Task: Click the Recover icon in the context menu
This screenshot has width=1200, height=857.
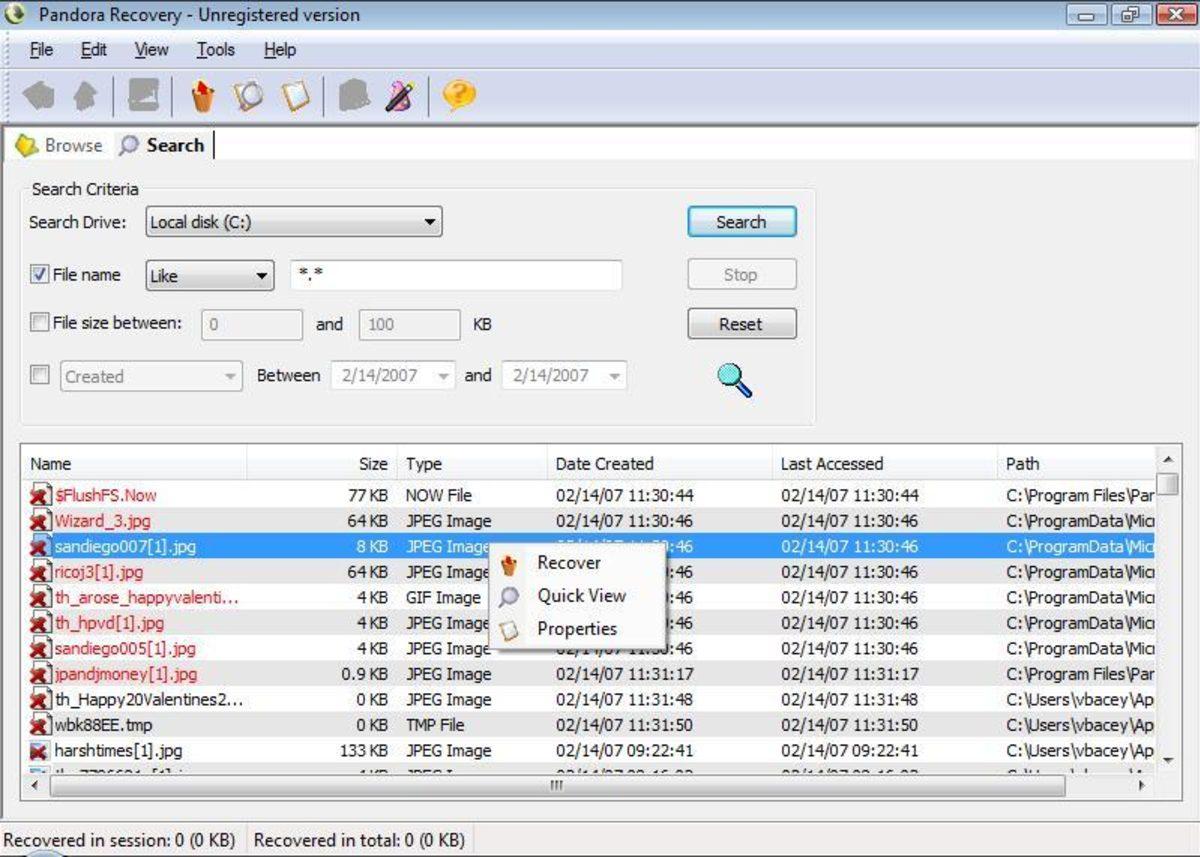Action: (x=509, y=563)
